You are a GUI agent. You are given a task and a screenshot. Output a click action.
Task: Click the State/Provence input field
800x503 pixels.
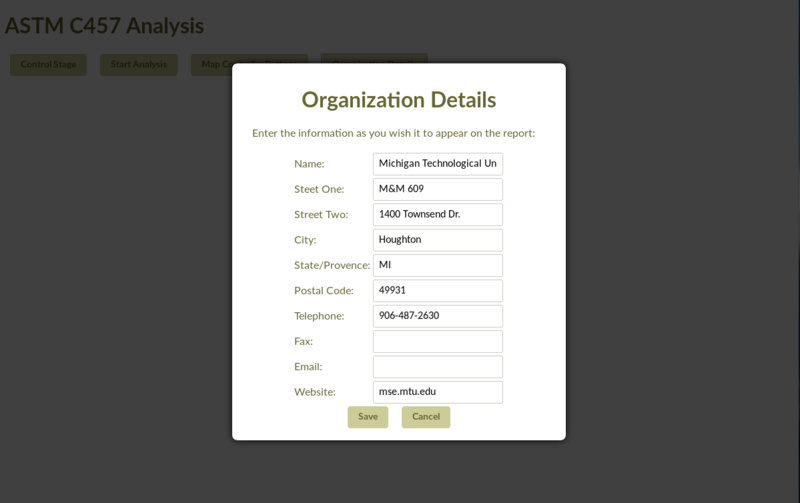point(438,265)
